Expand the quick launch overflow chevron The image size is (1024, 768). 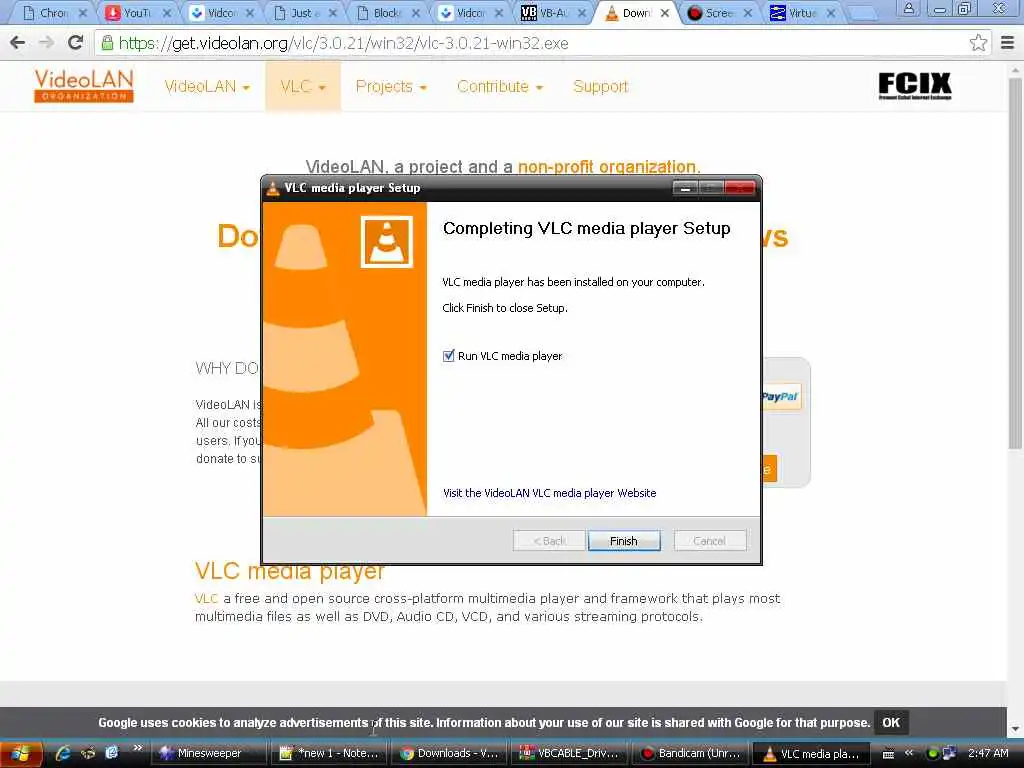click(137, 748)
